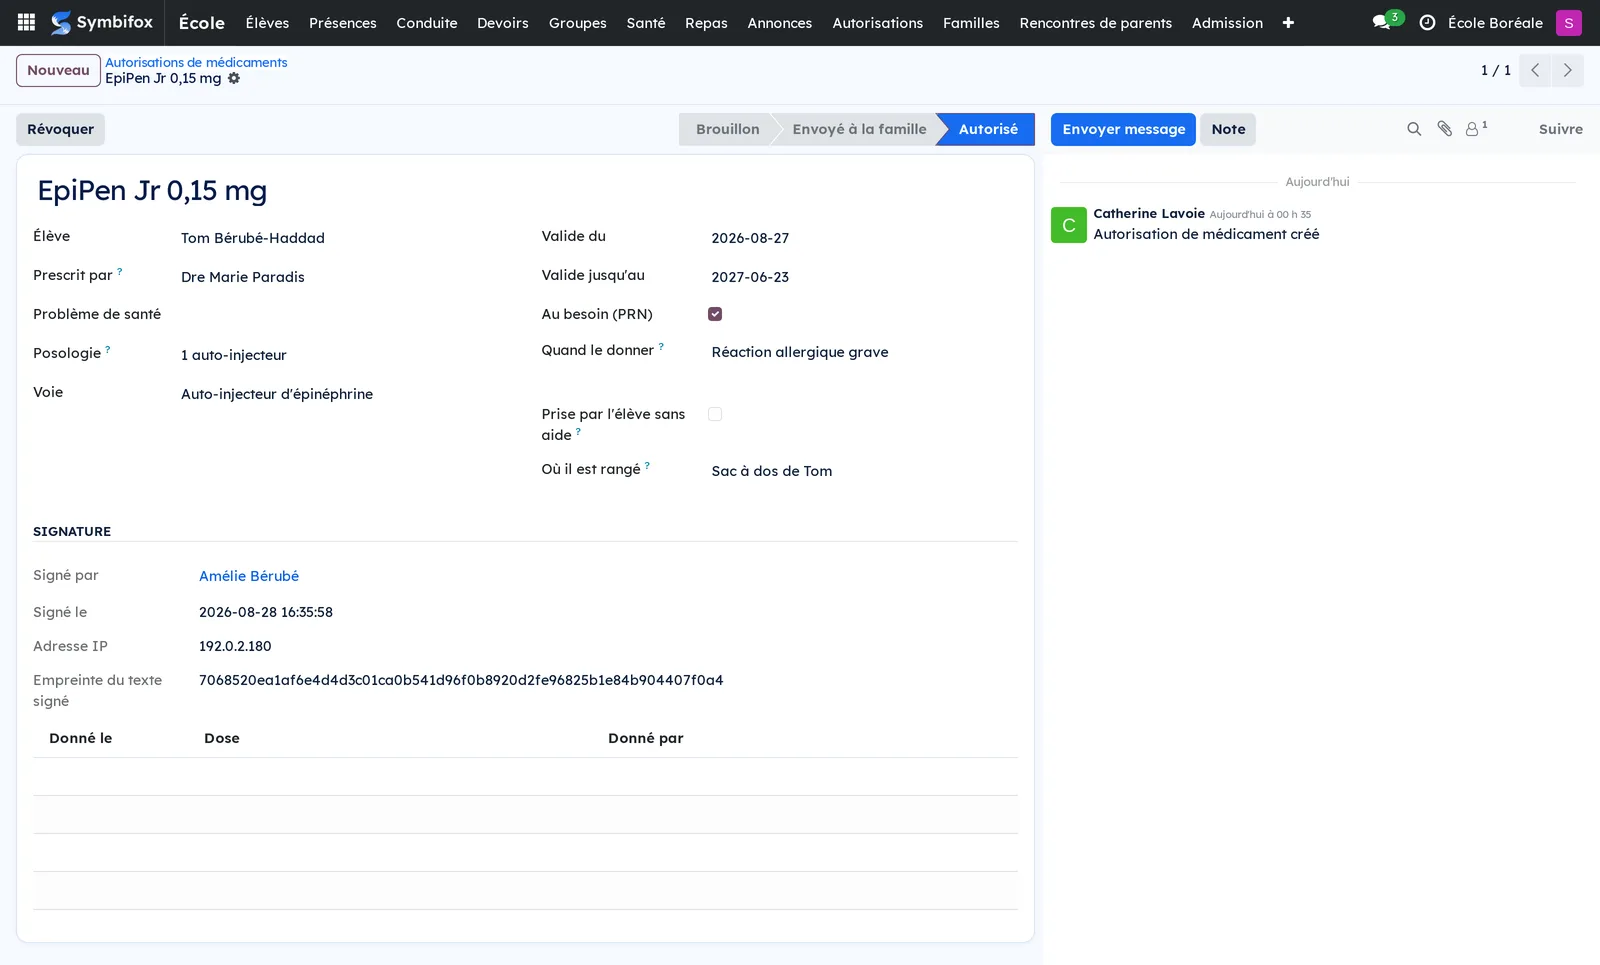Screen dimensions: 1600x965
Task: Open the Autorisations menu
Action: tap(877, 22)
